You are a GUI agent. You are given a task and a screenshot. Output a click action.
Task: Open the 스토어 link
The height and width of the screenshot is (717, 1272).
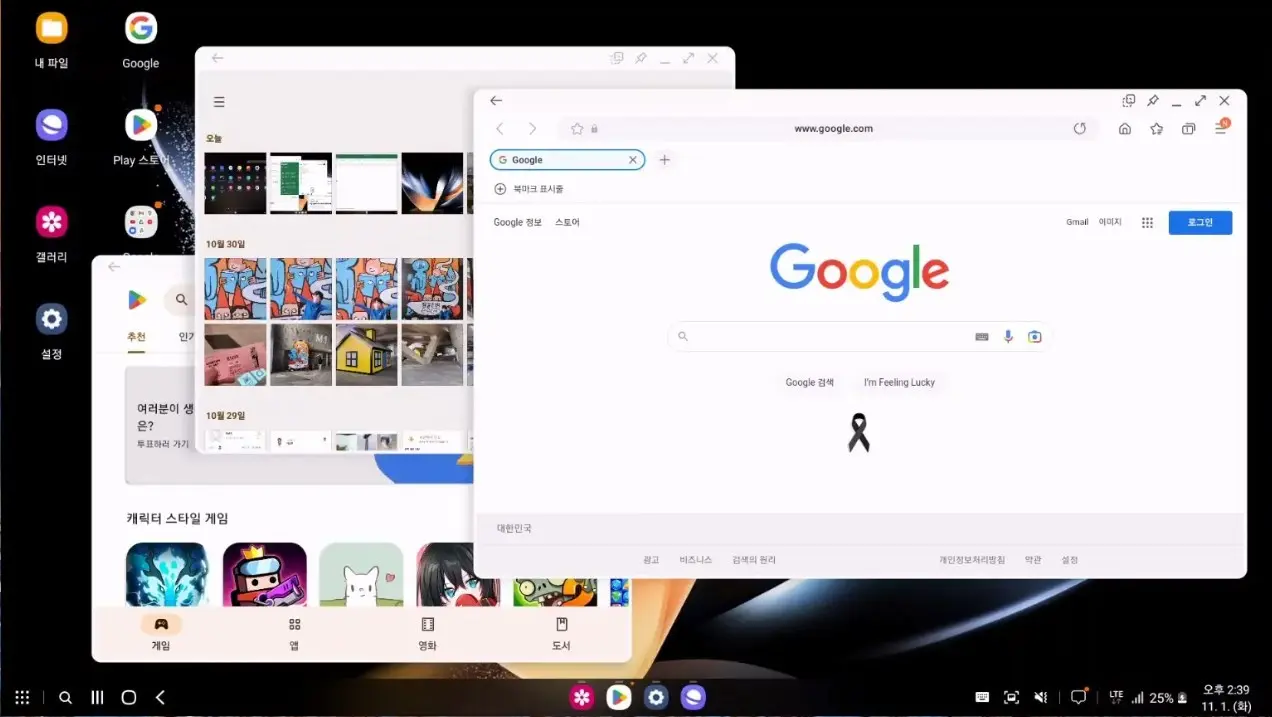(567, 222)
